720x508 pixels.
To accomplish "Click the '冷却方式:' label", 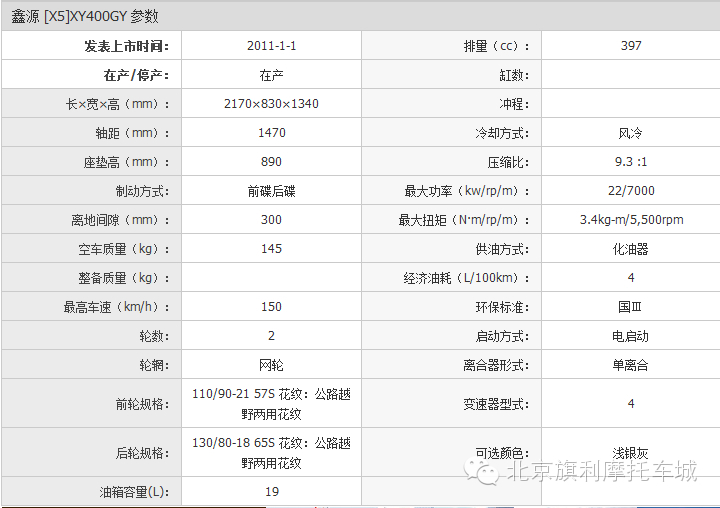I will [x=502, y=133].
